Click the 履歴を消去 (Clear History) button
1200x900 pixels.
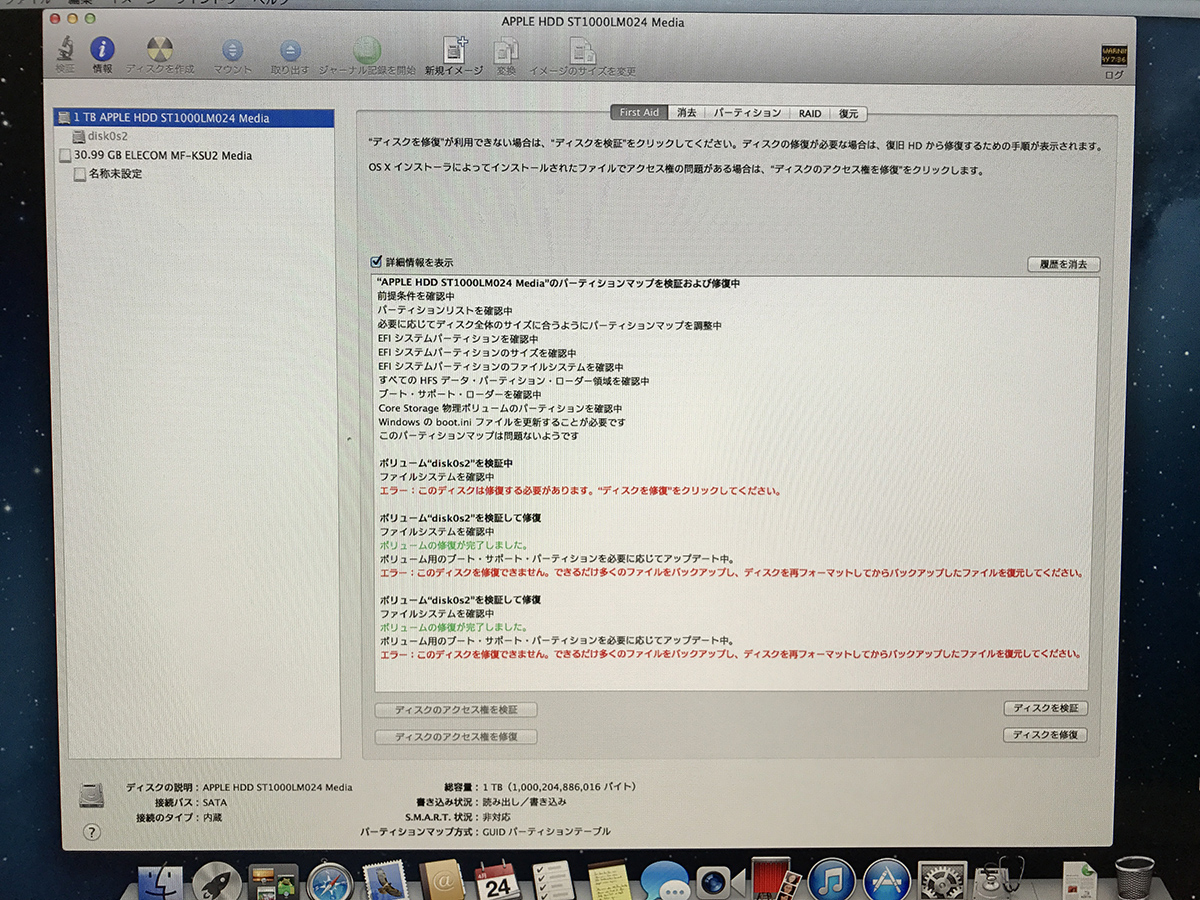[x=1063, y=265]
